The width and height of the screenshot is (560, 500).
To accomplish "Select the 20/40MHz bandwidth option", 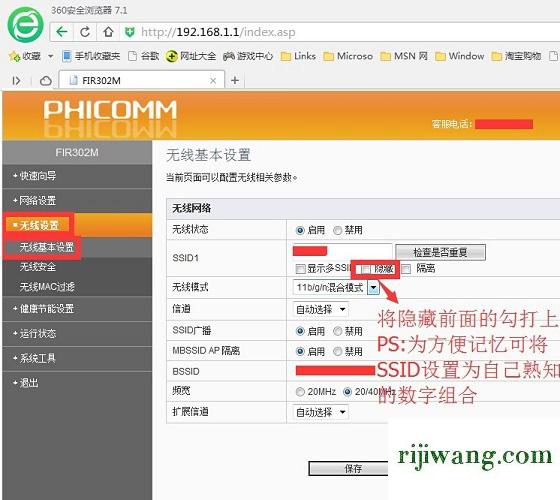I will [x=347, y=392].
